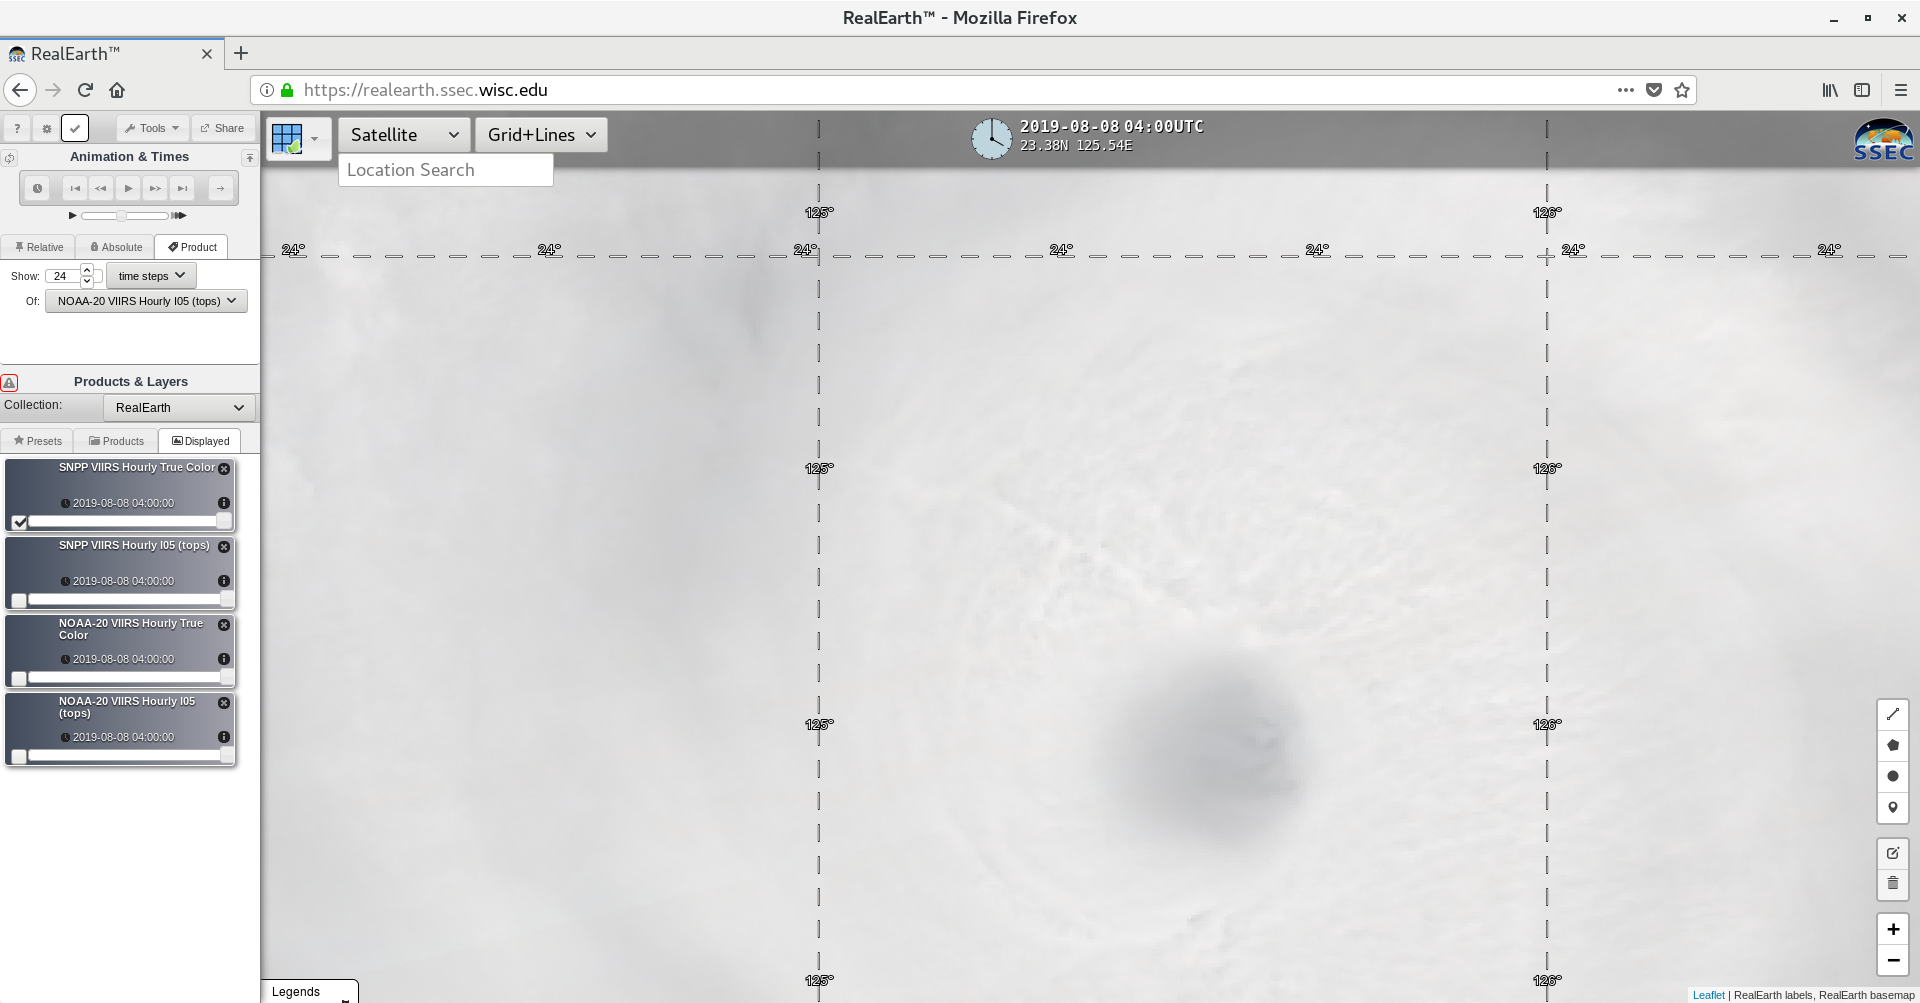Select the Product time tab

[192, 247]
